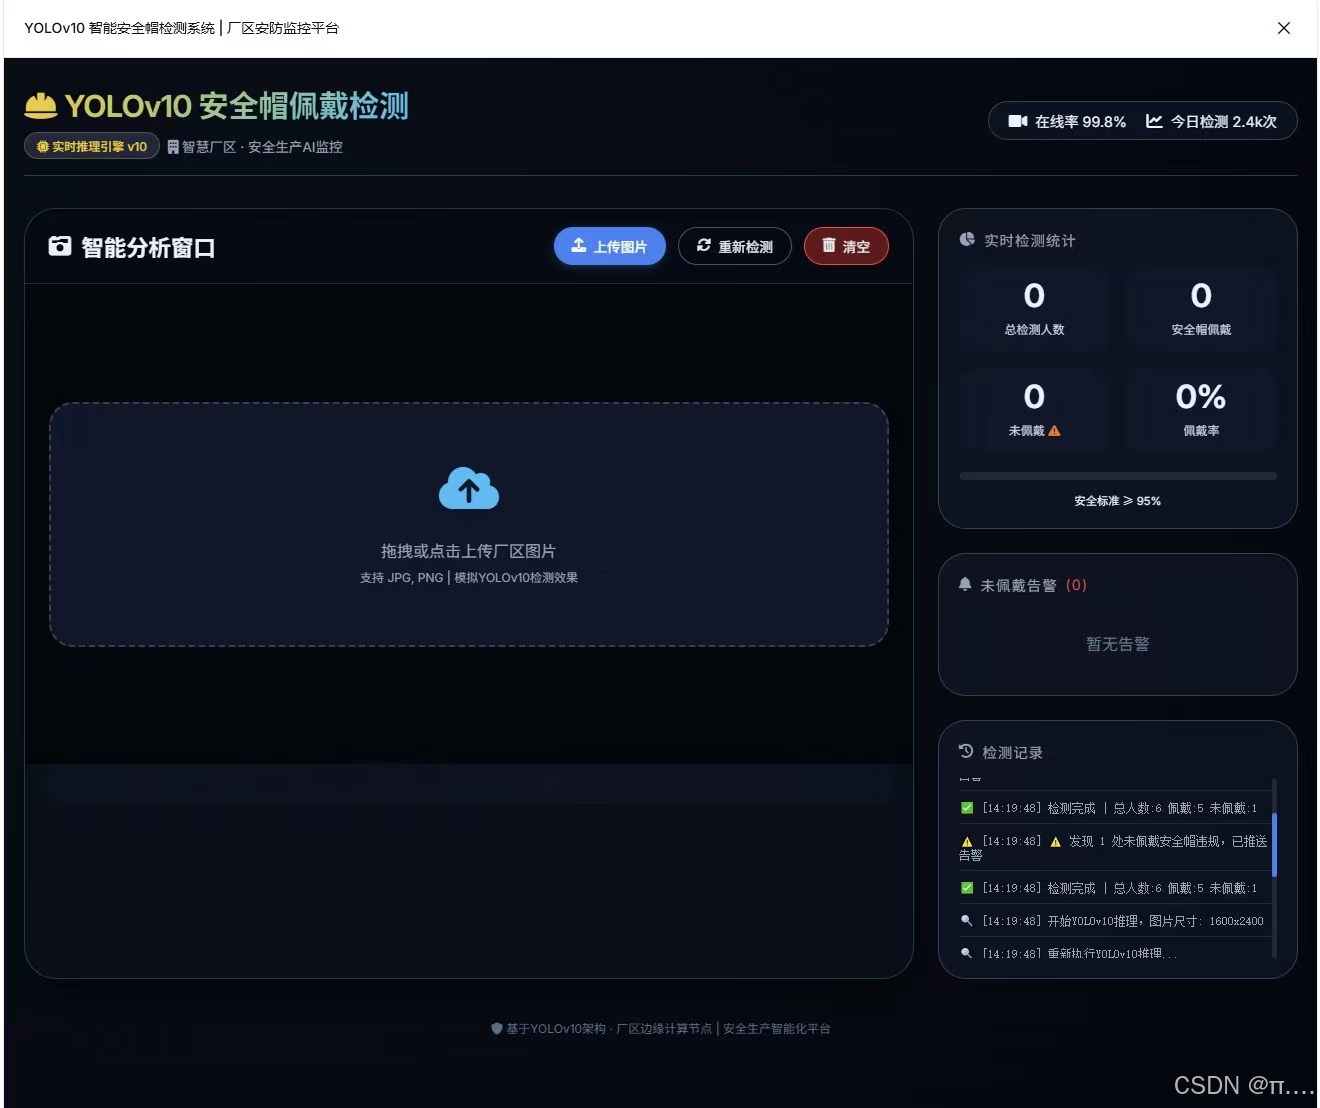Click the 检测记录 panel heading

[x=1012, y=752]
